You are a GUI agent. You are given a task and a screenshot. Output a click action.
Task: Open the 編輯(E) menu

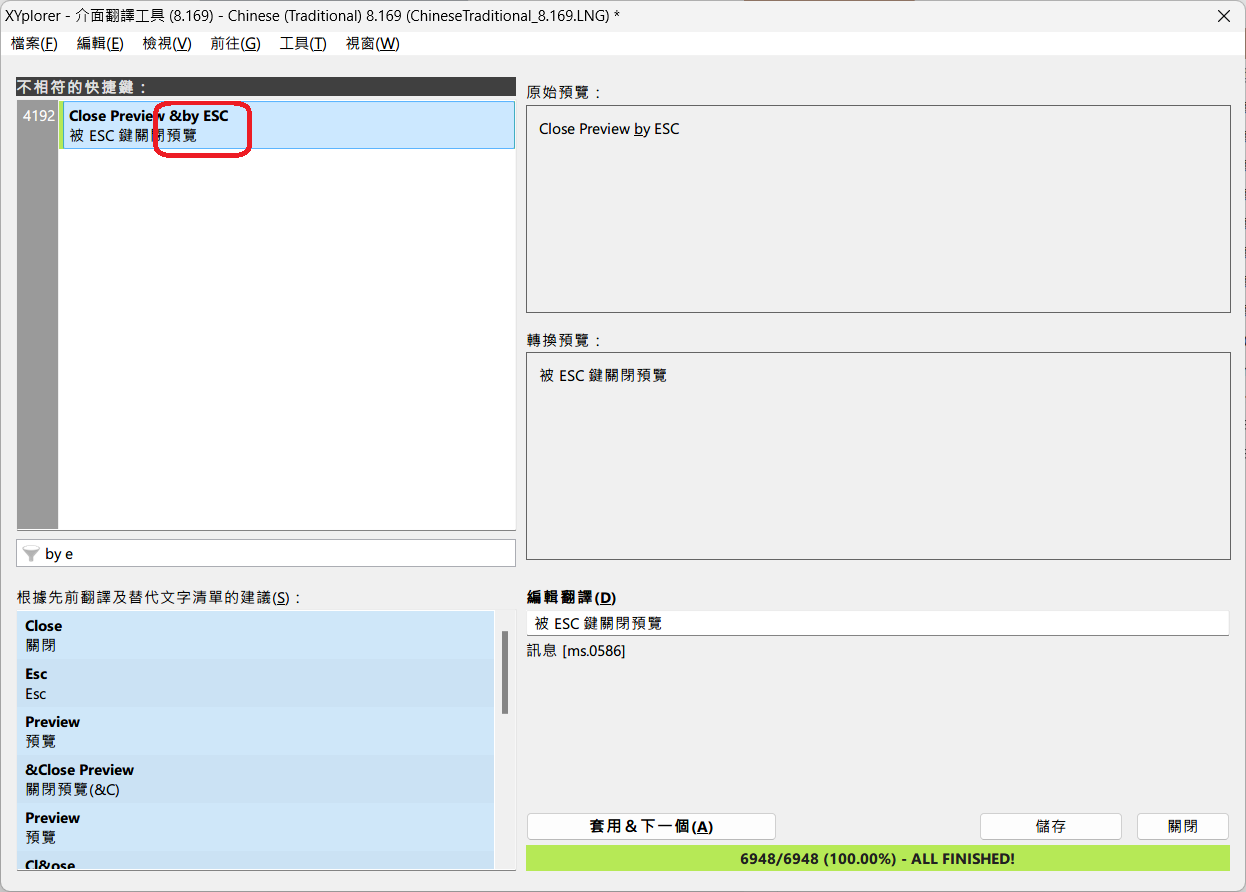point(100,44)
